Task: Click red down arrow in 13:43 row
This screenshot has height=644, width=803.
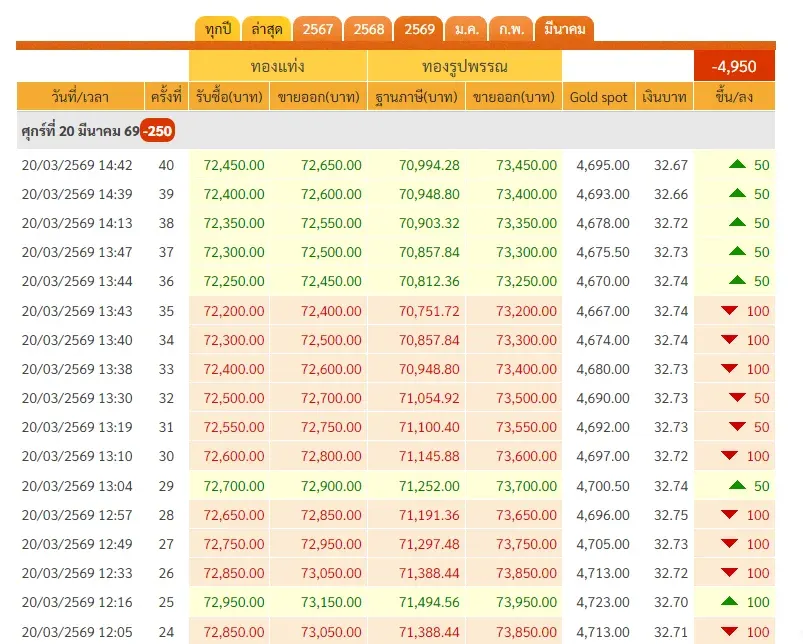Action: pos(731,311)
